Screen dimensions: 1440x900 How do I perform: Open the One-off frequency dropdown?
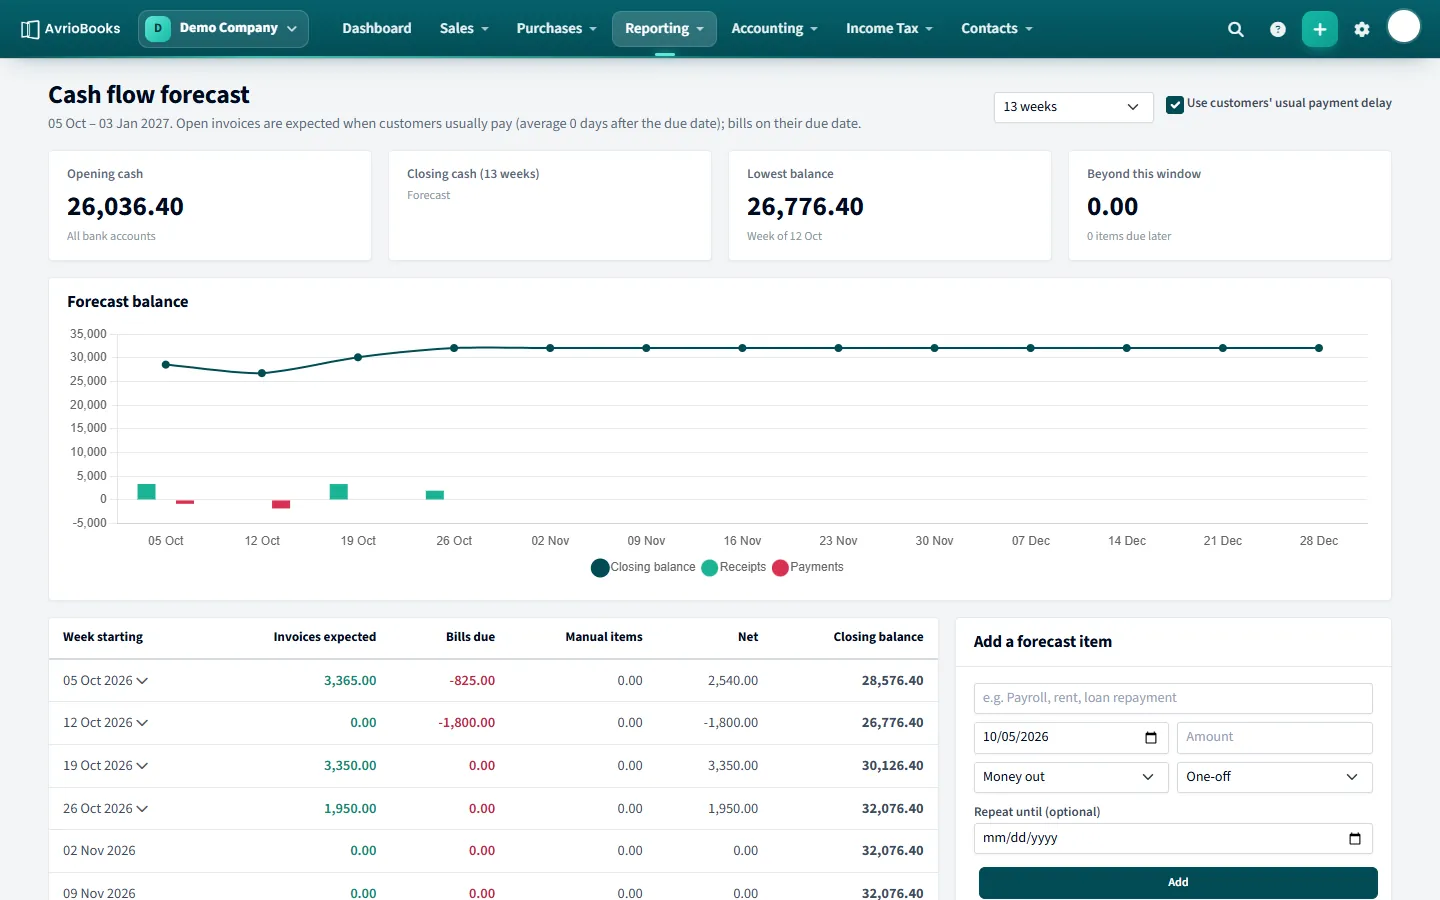click(x=1274, y=777)
